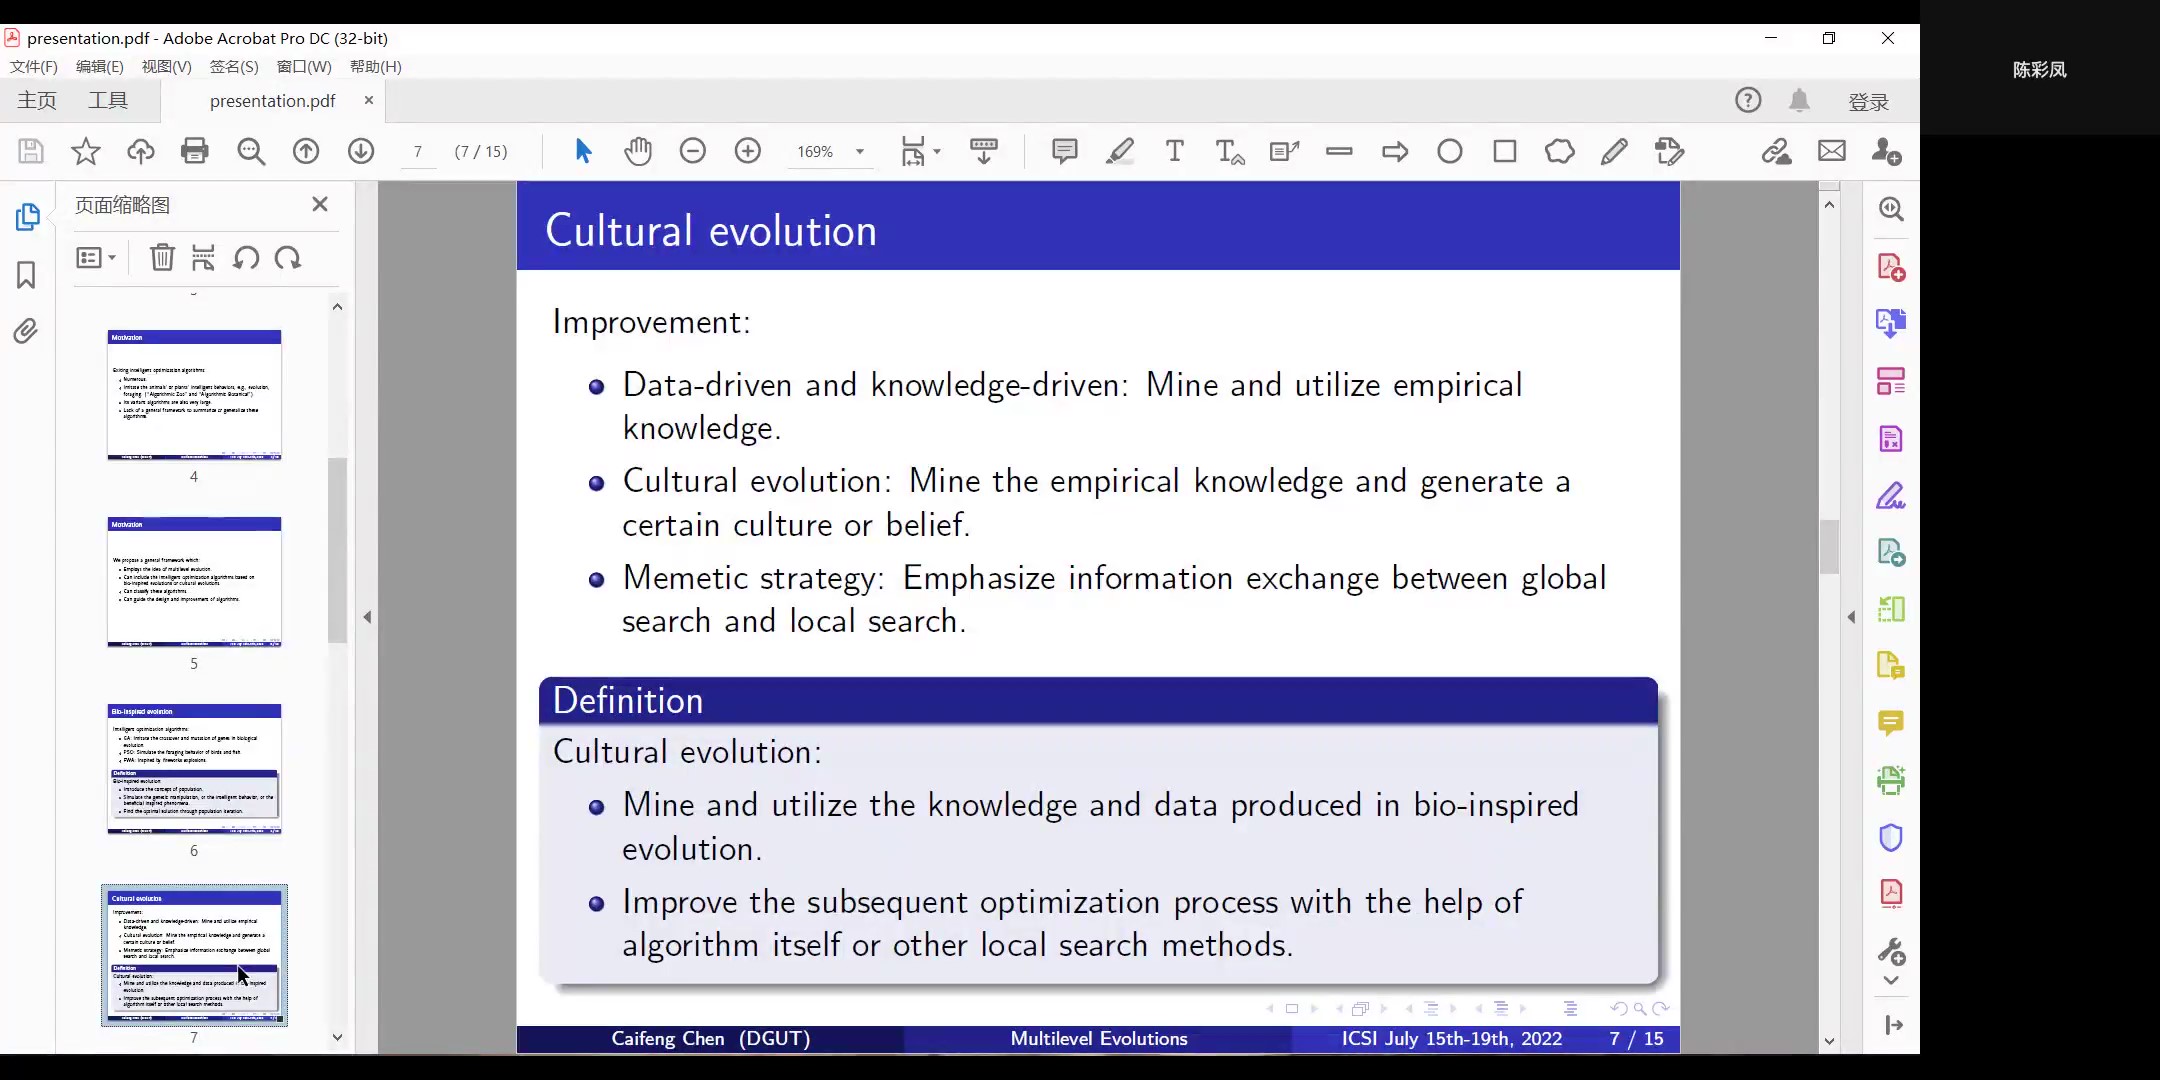Choose the draw oval shape tool
Screen dimensions: 2160x1080
[x=1450, y=151]
